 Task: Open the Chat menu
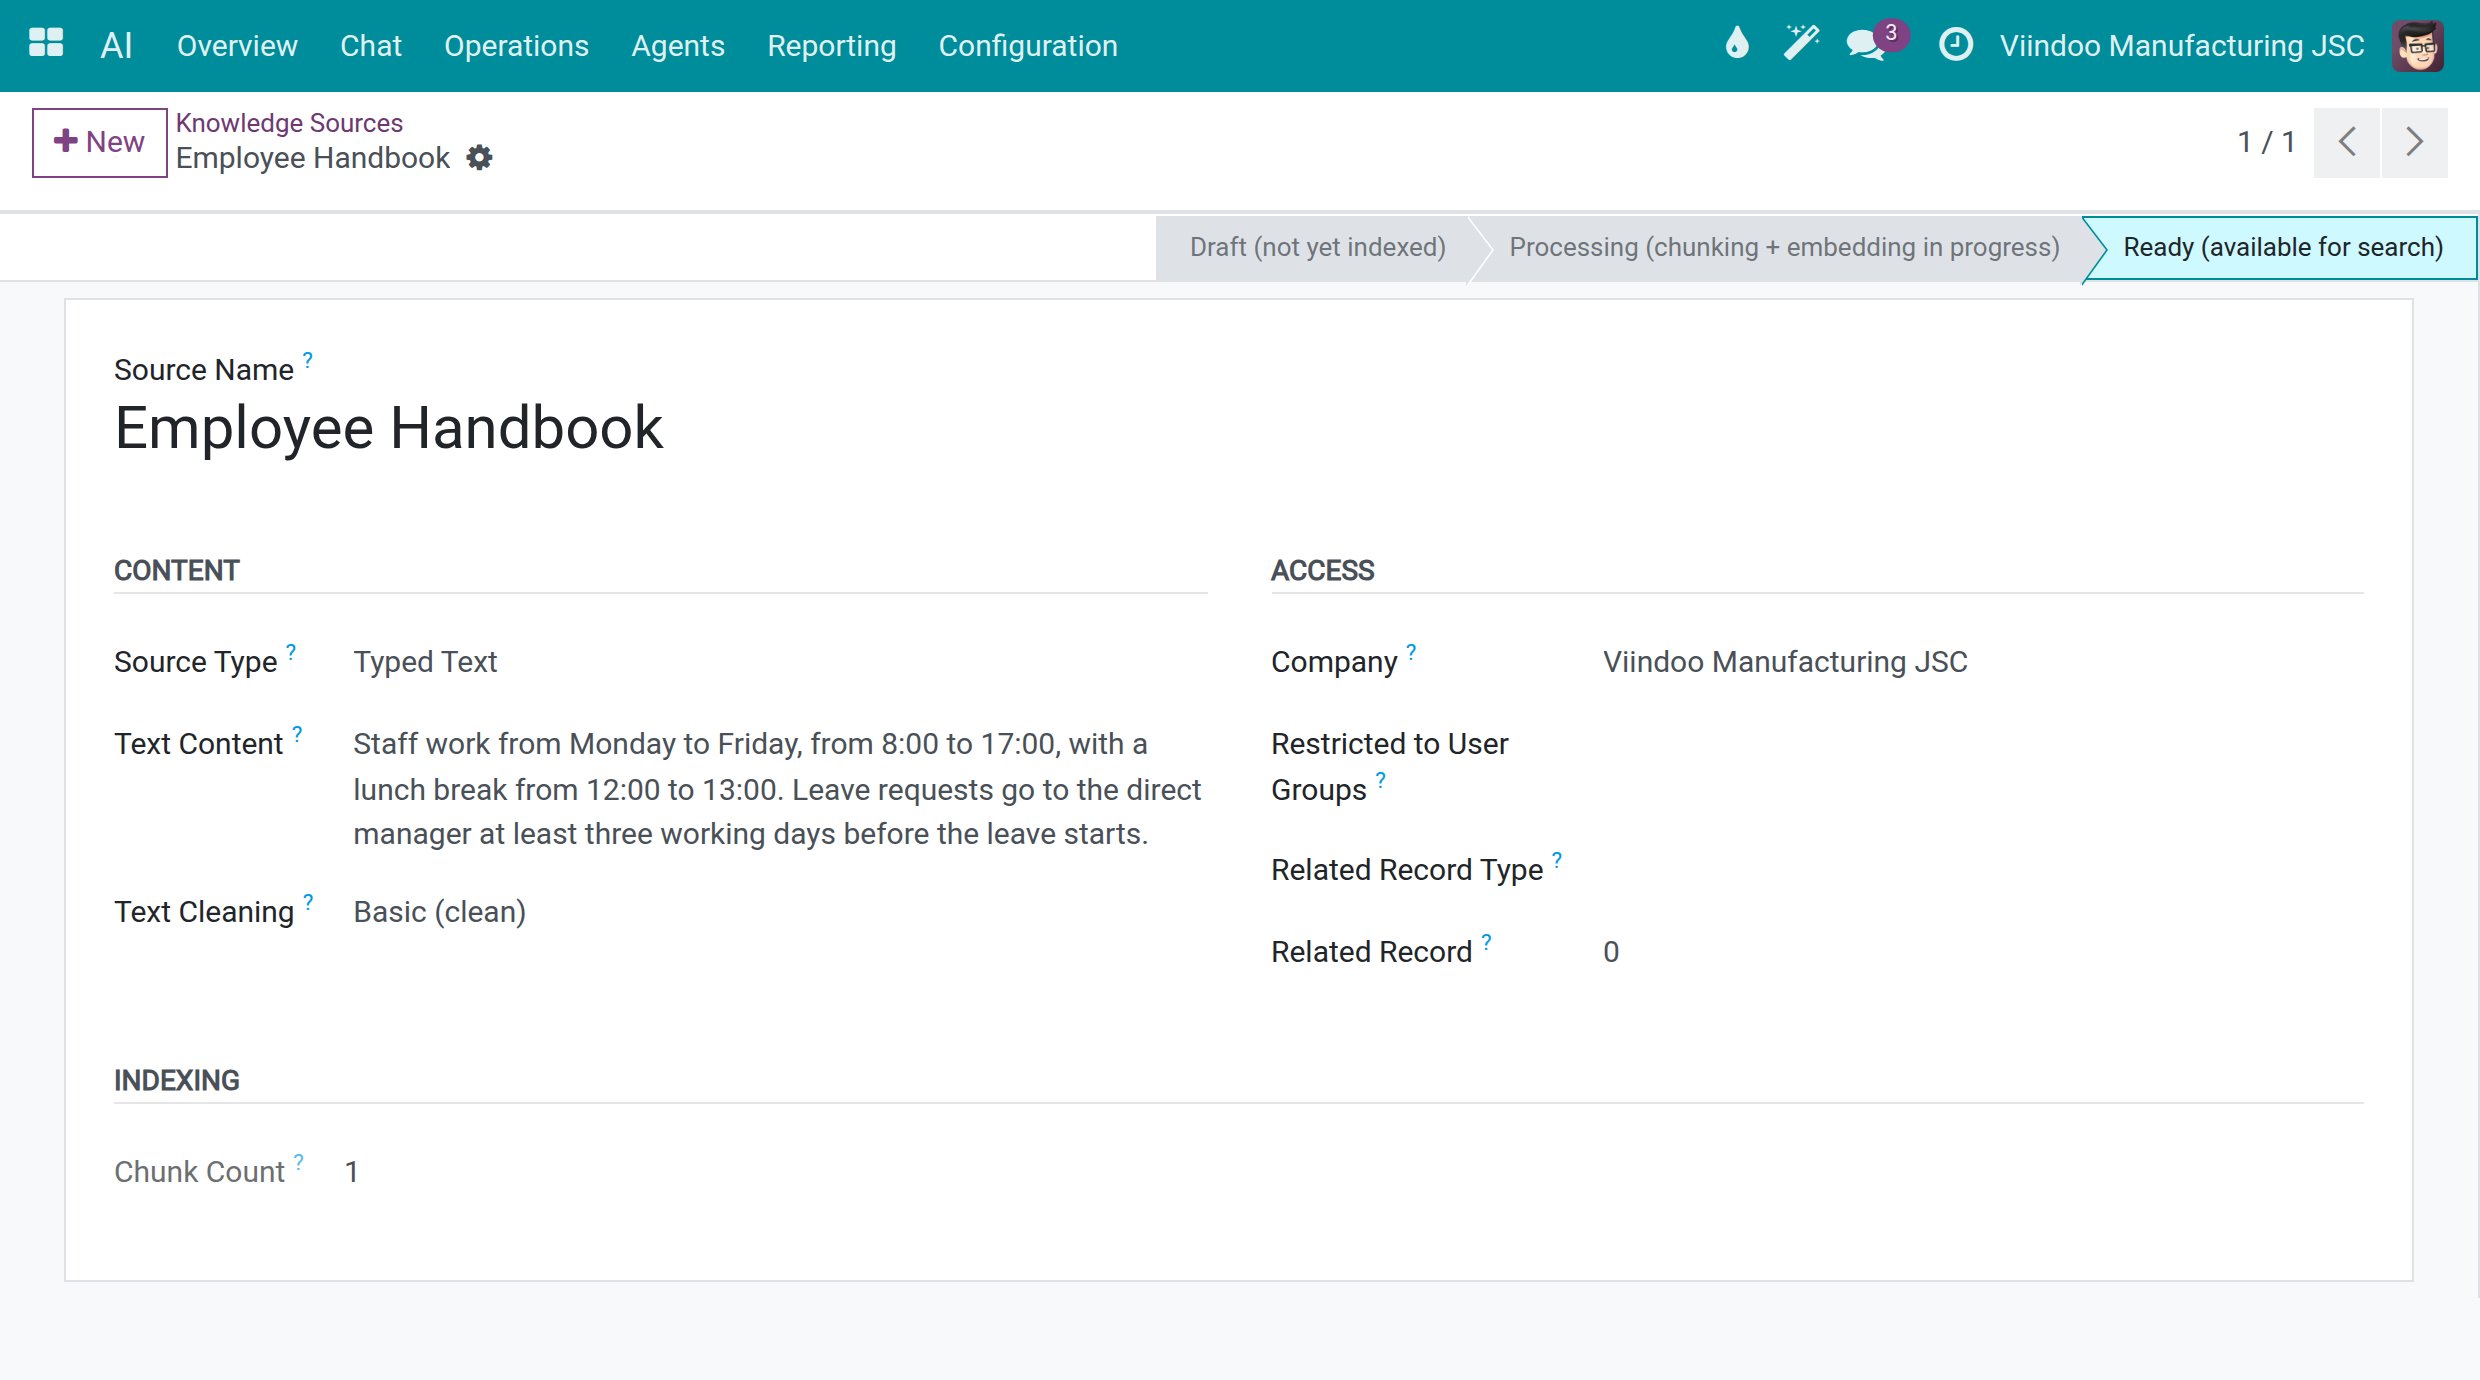(371, 46)
